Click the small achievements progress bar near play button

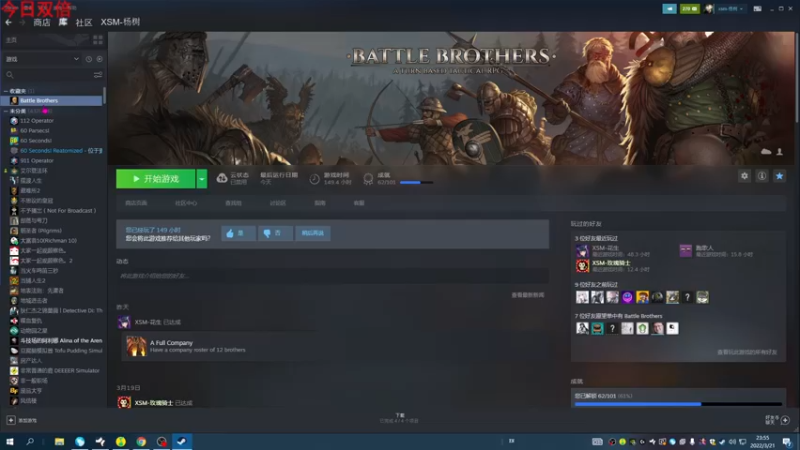416,182
